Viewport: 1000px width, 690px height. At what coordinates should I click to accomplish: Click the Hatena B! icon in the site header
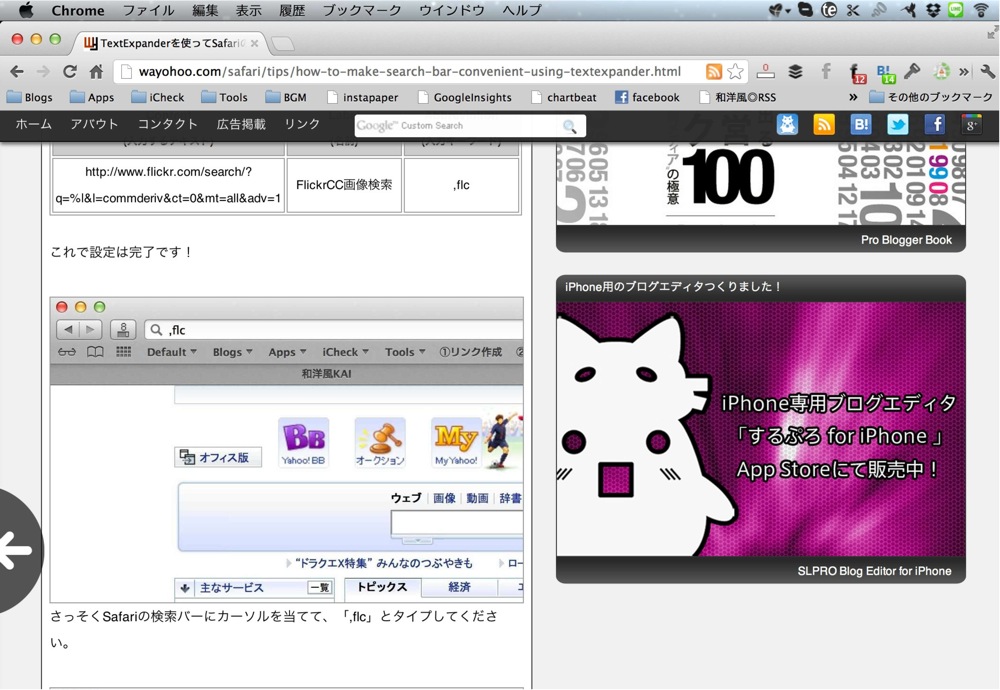[x=861, y=124]
